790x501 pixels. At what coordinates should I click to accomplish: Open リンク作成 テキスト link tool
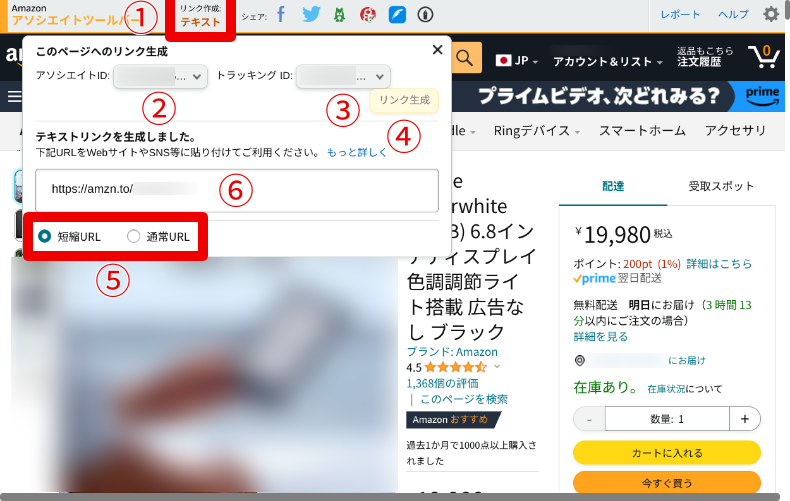pyautogui.click(x=200, y=16)
